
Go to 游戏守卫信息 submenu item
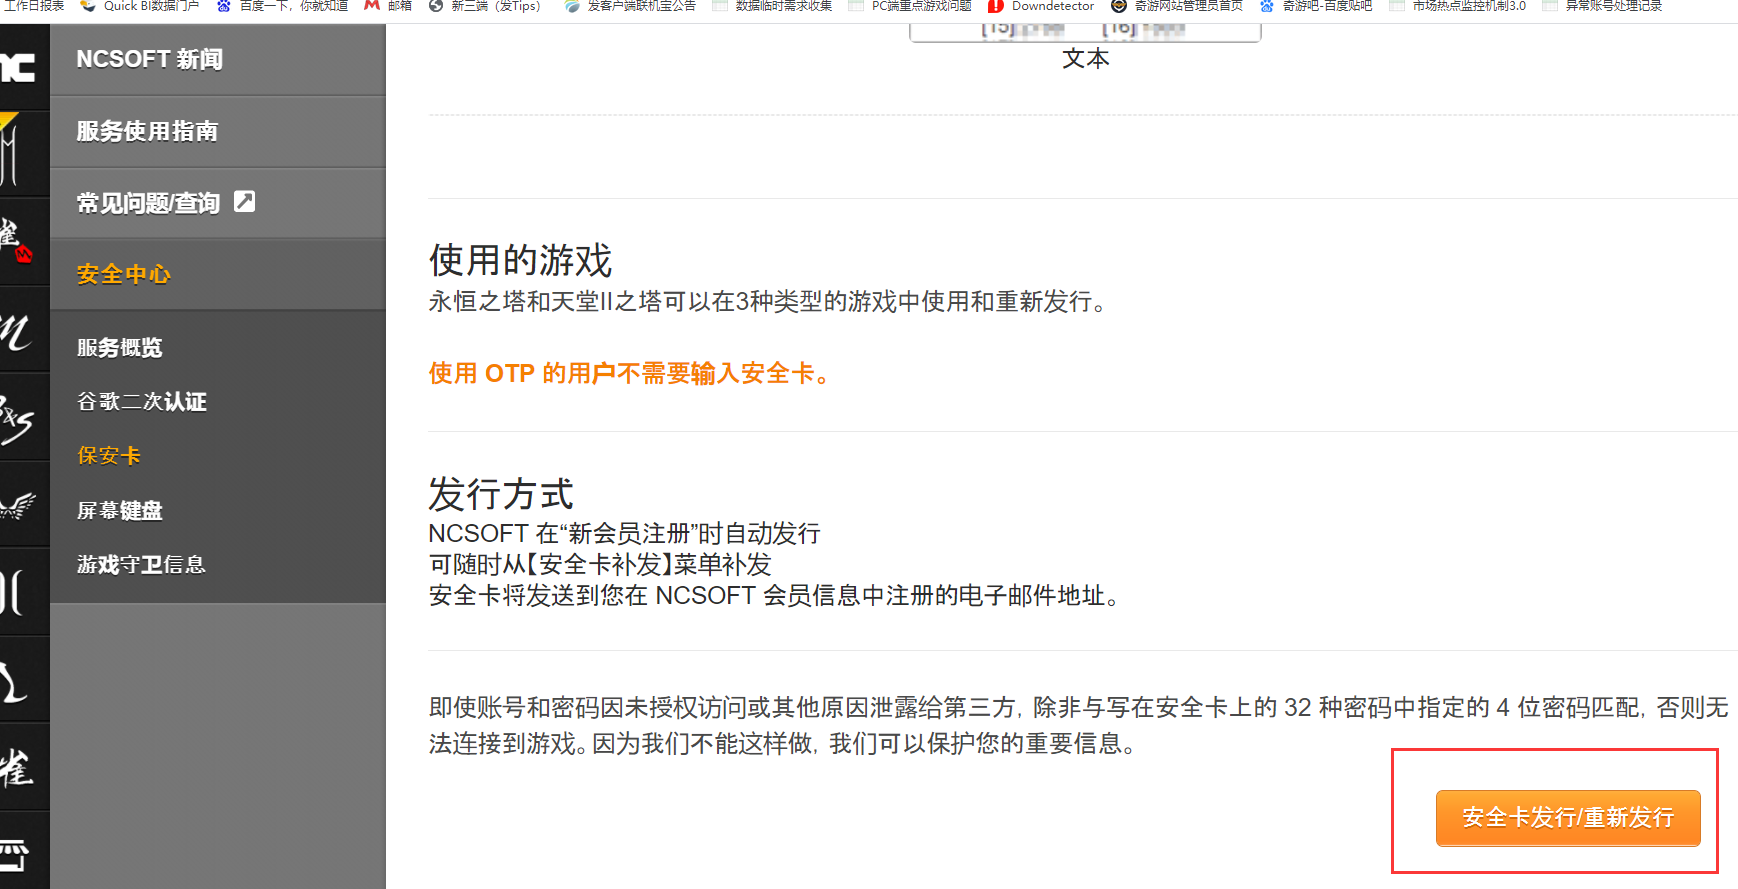tap(141, 564)
